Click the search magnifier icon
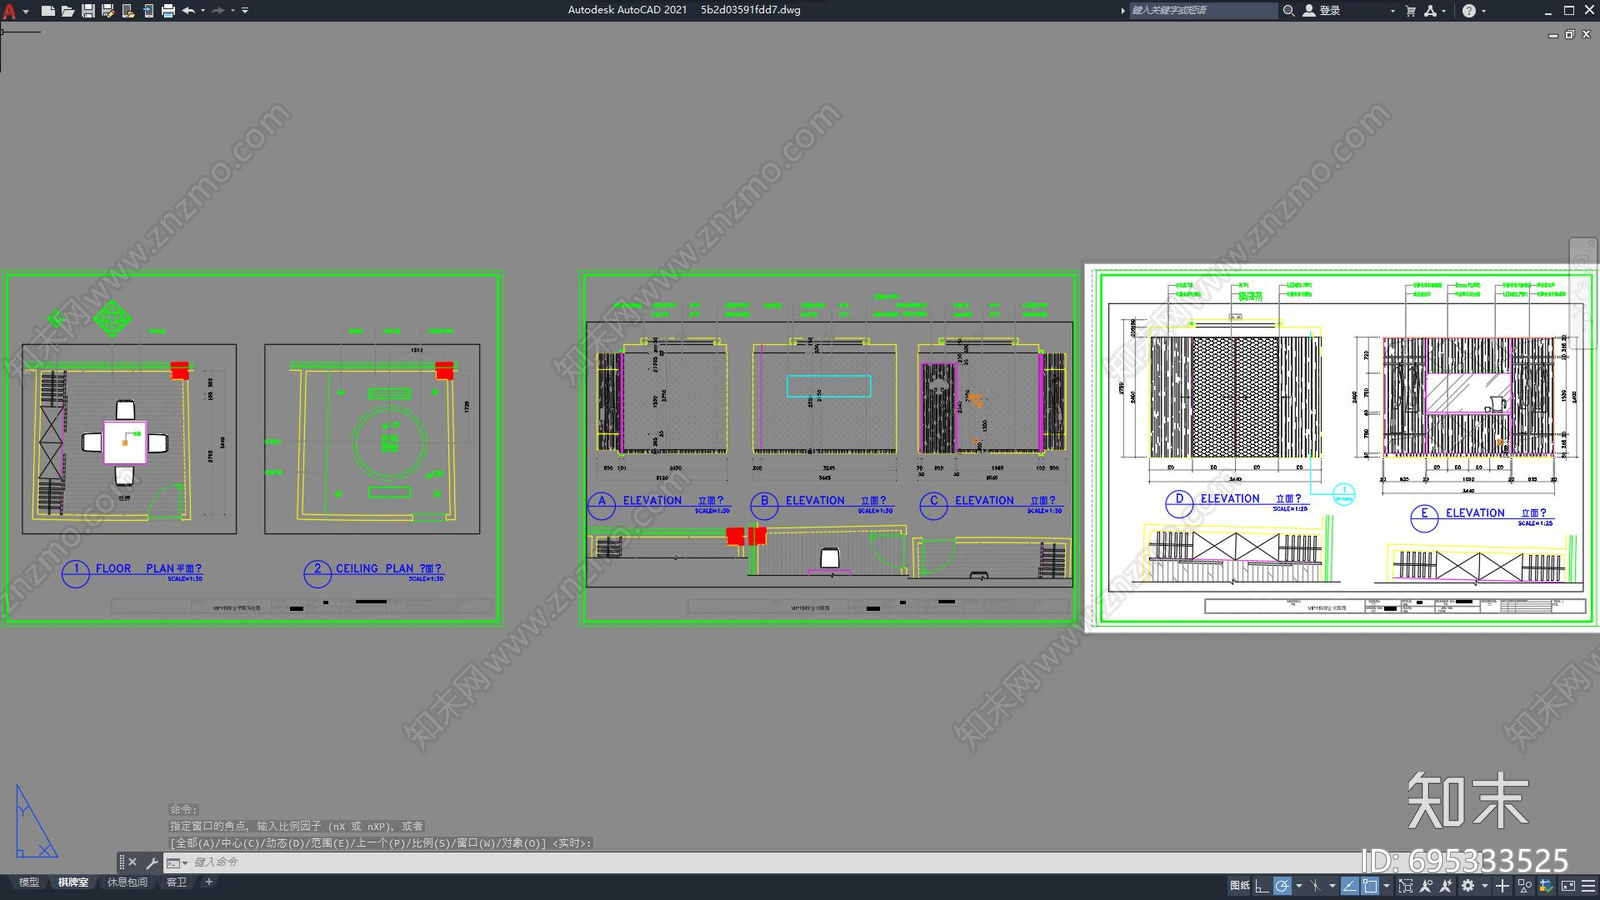Screen dimensions: 1600x900 click(1289, 11)
